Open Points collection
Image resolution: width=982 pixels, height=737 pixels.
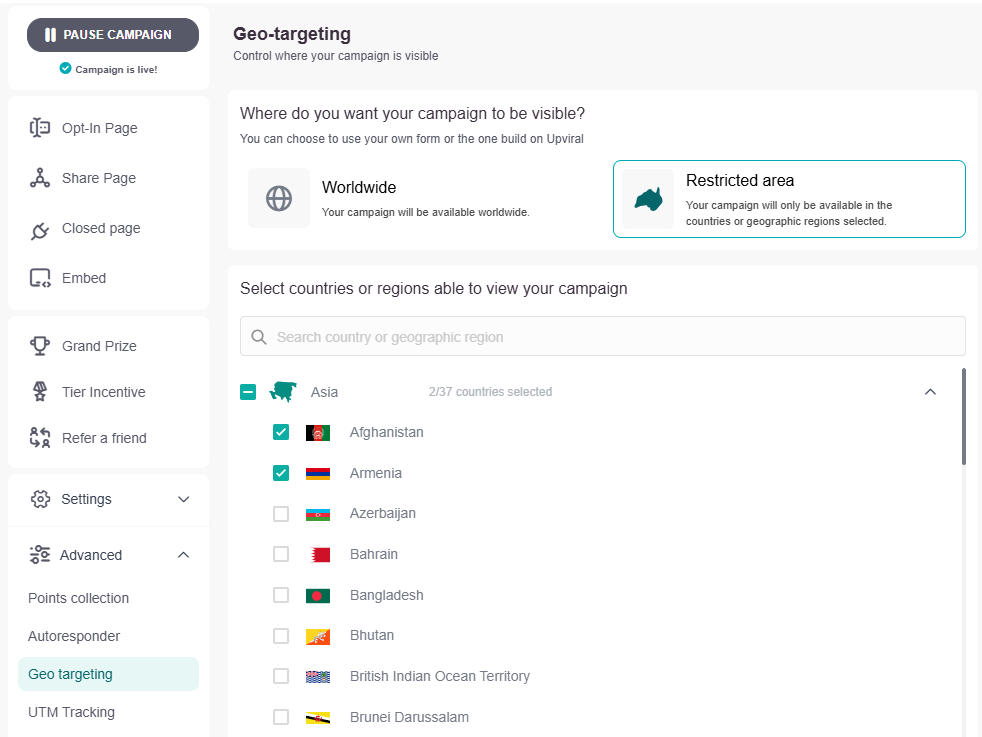tap(78, 598)
